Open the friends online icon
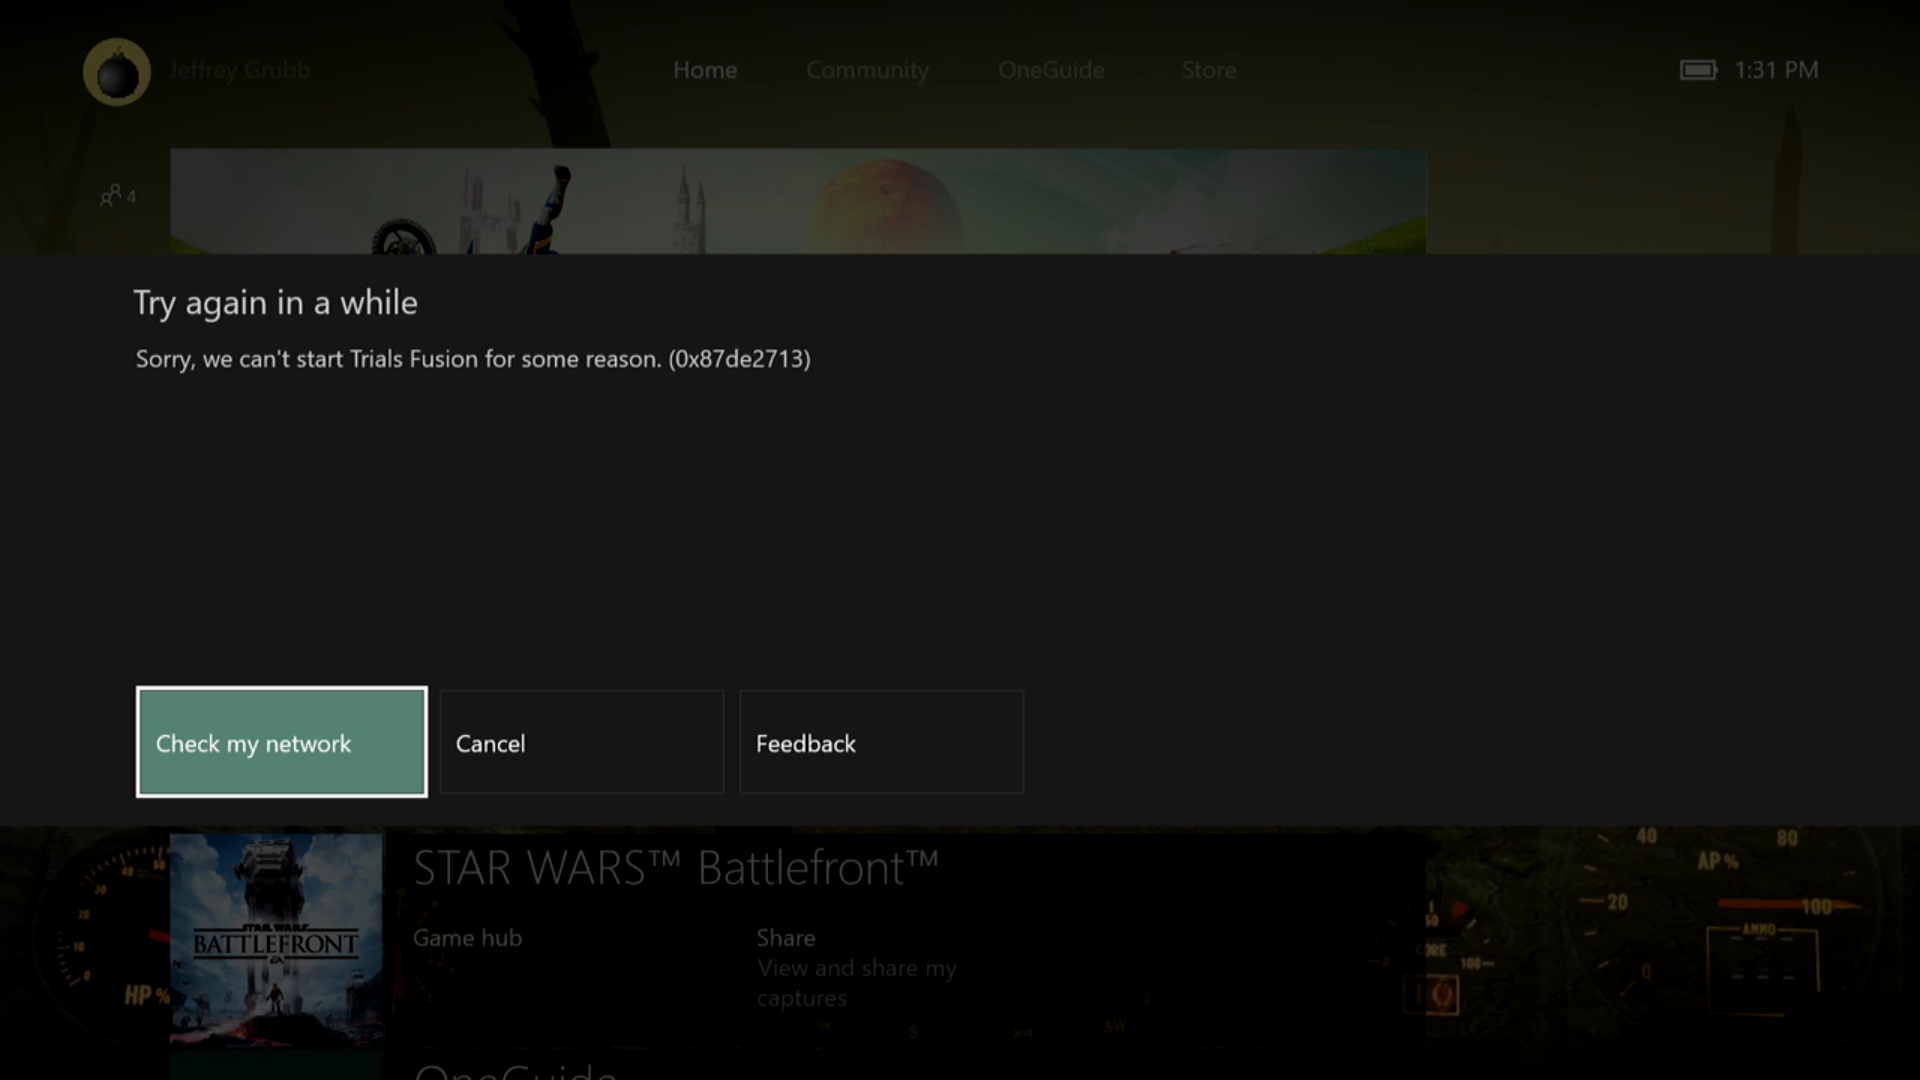The height and width of the screenshot is (1080, 1920). point(117,196)
